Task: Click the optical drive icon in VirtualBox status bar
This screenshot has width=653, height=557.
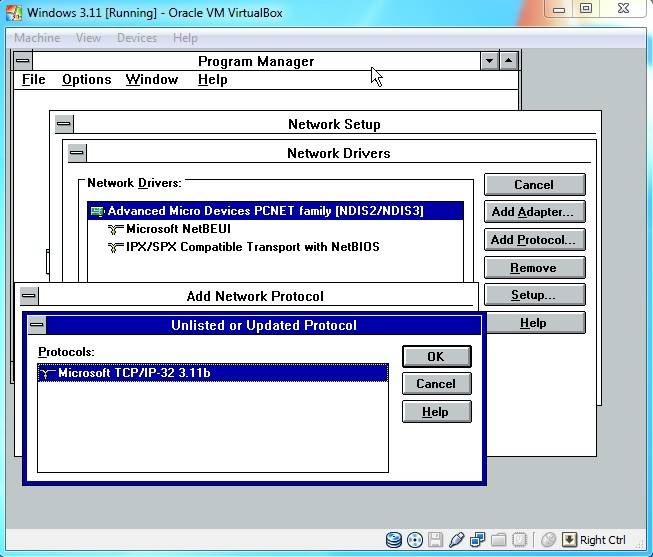Action: coord(415,541)
